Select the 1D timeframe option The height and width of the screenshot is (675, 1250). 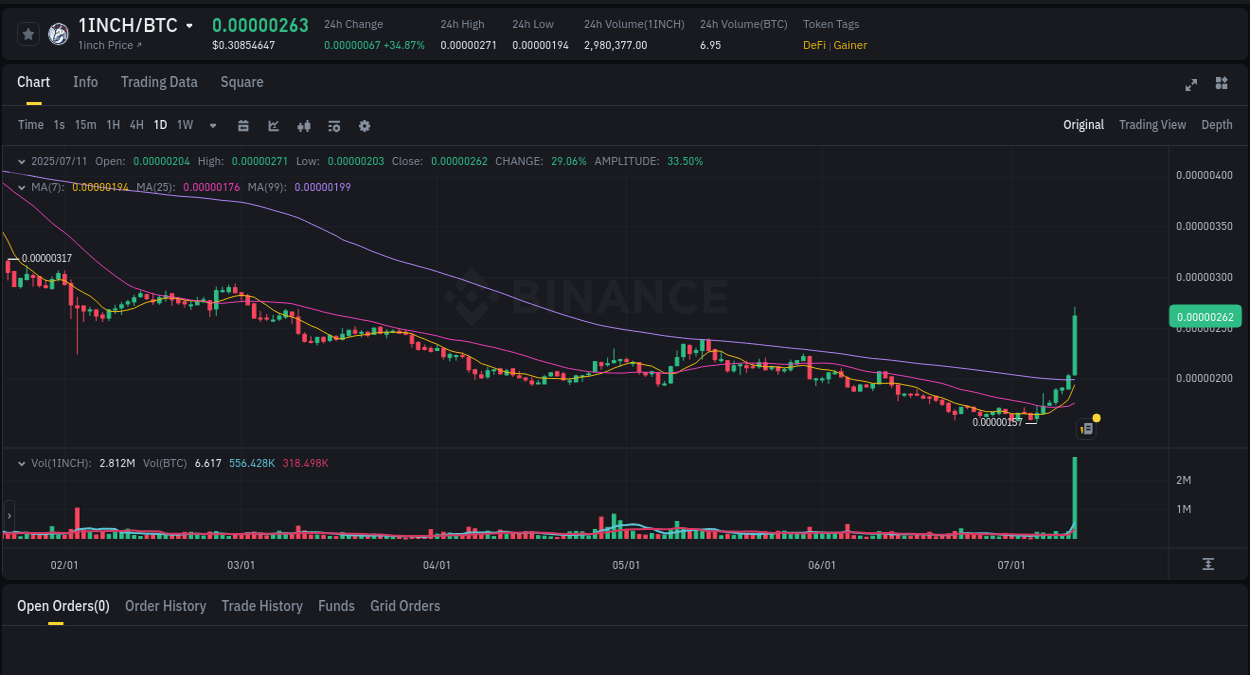click(x=160, y=125)
